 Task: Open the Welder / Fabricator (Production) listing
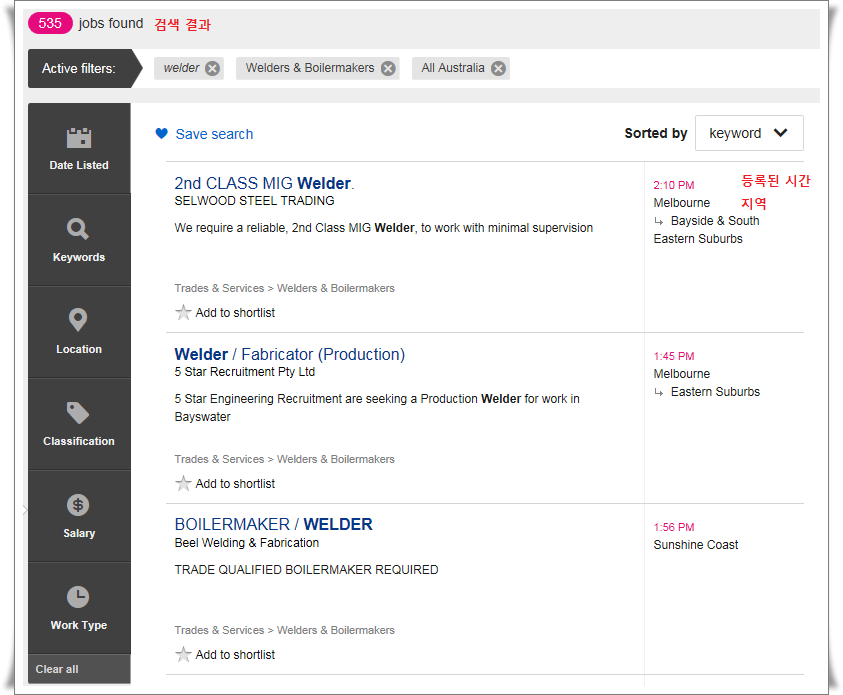(290, 354)
